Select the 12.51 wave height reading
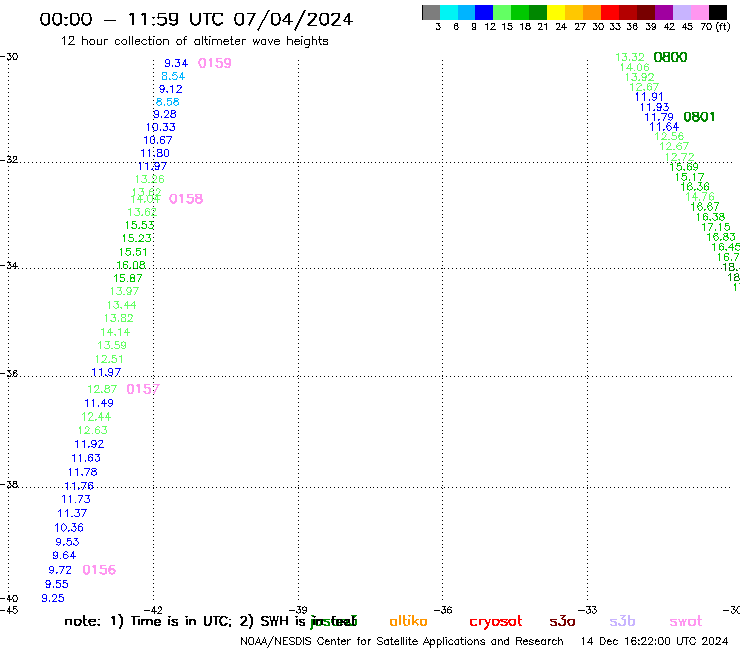This screenshot has width=740, height=650. point(109,359)
